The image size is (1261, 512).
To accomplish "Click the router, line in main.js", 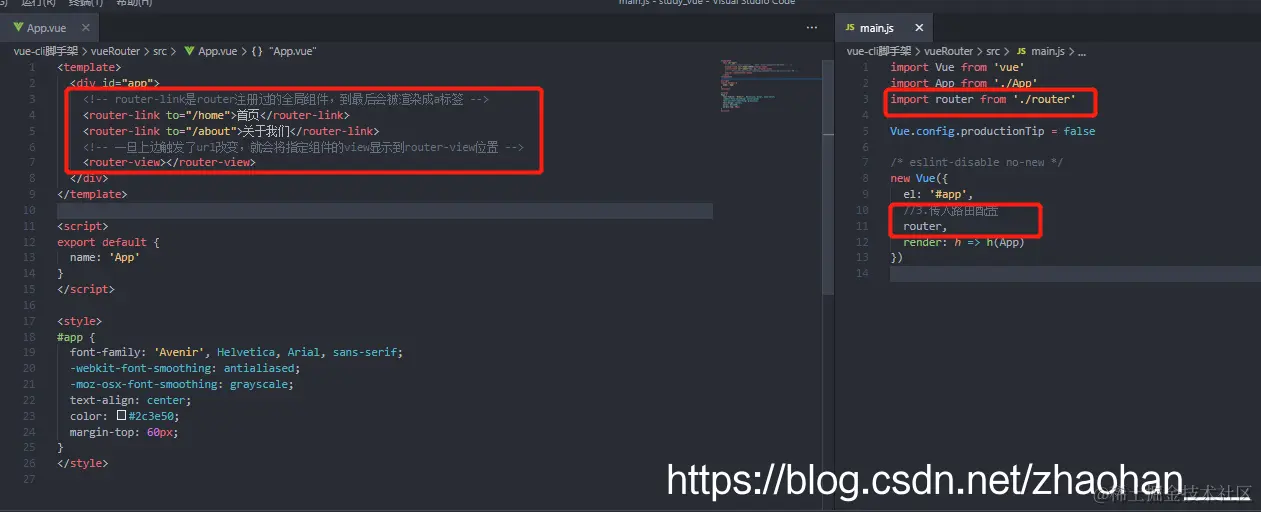I will coord(925,226).
